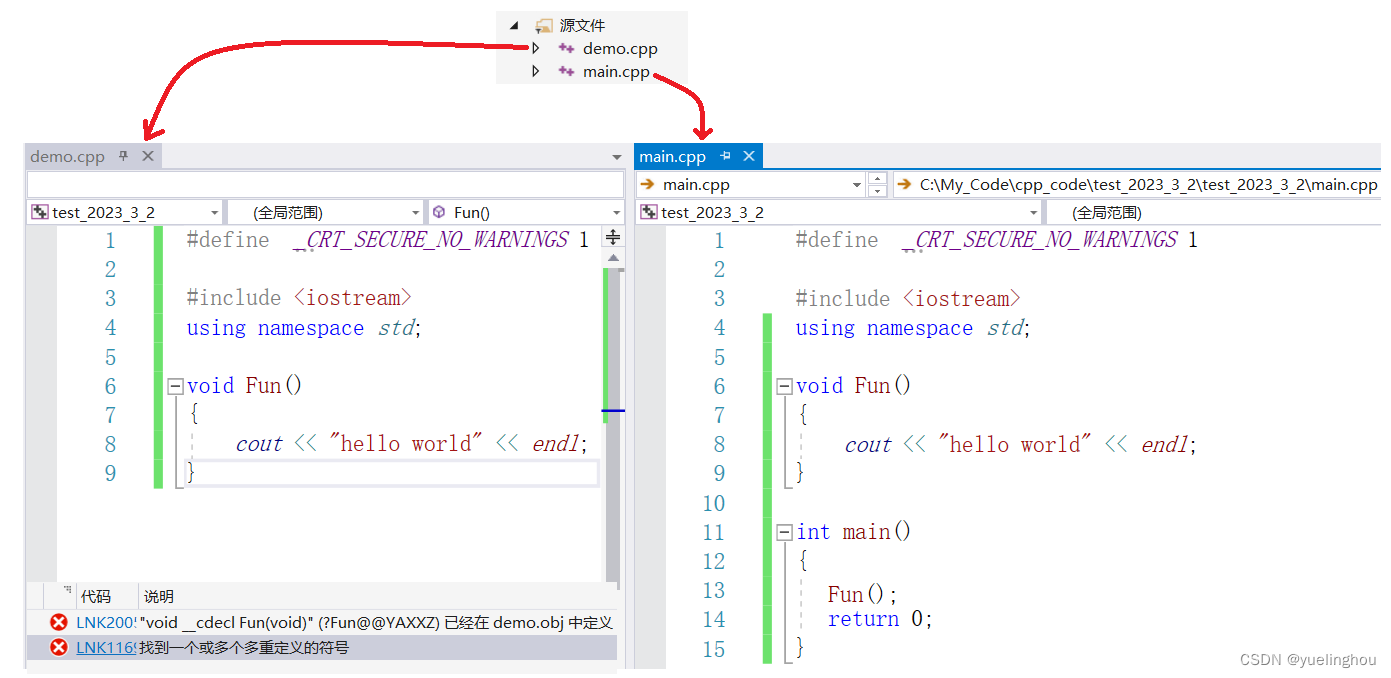Viewport: 1391px width, 678px height.
Task: Click the cout hello world line in demo.cpp
Action: coord(412,444)
